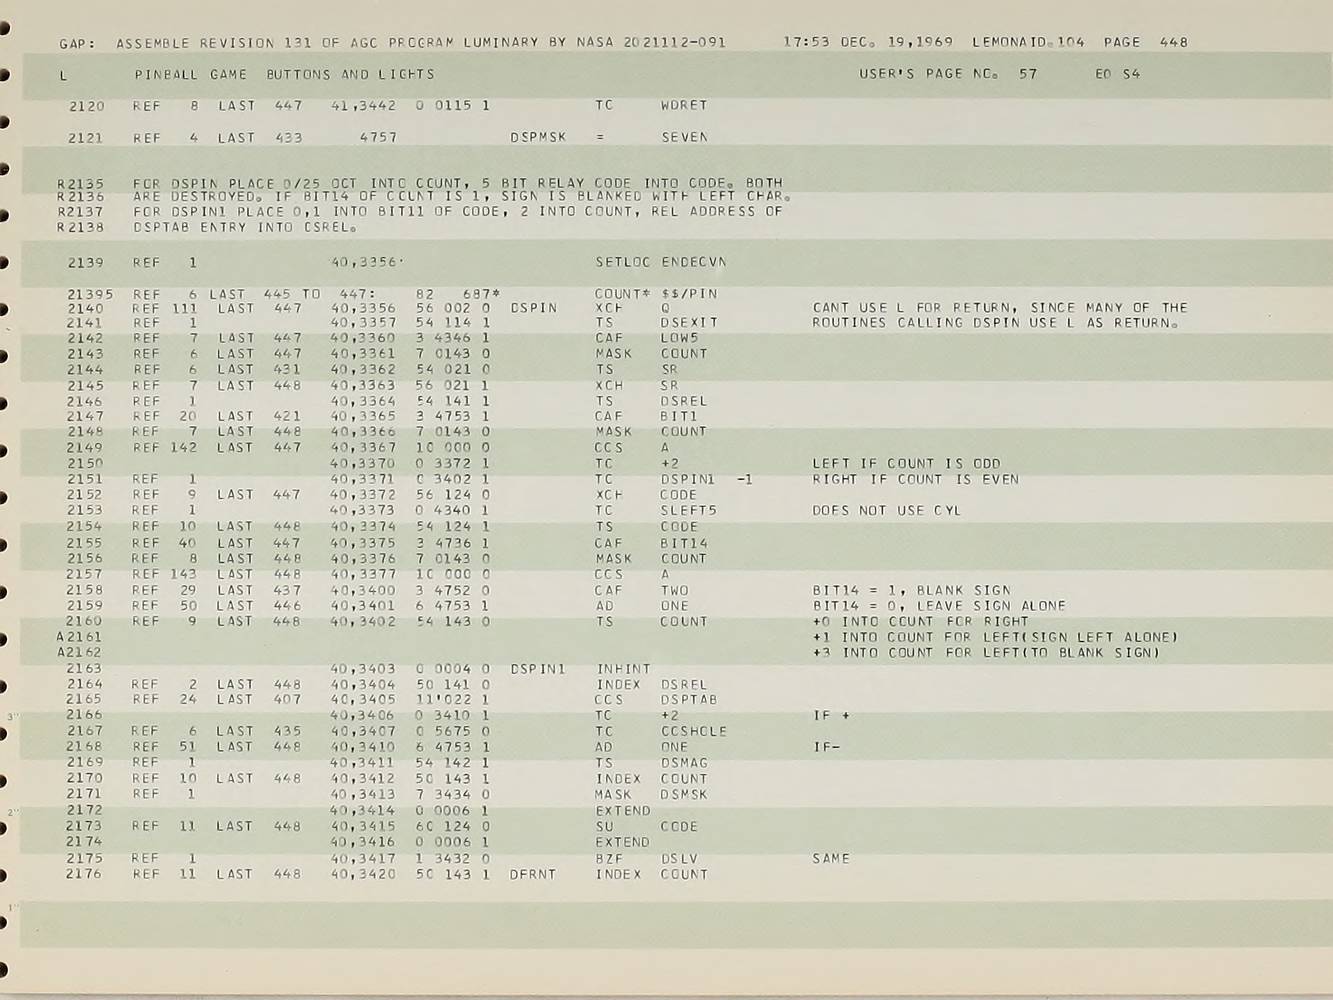Select the comment 'SAME'

[x=831, y=858]
